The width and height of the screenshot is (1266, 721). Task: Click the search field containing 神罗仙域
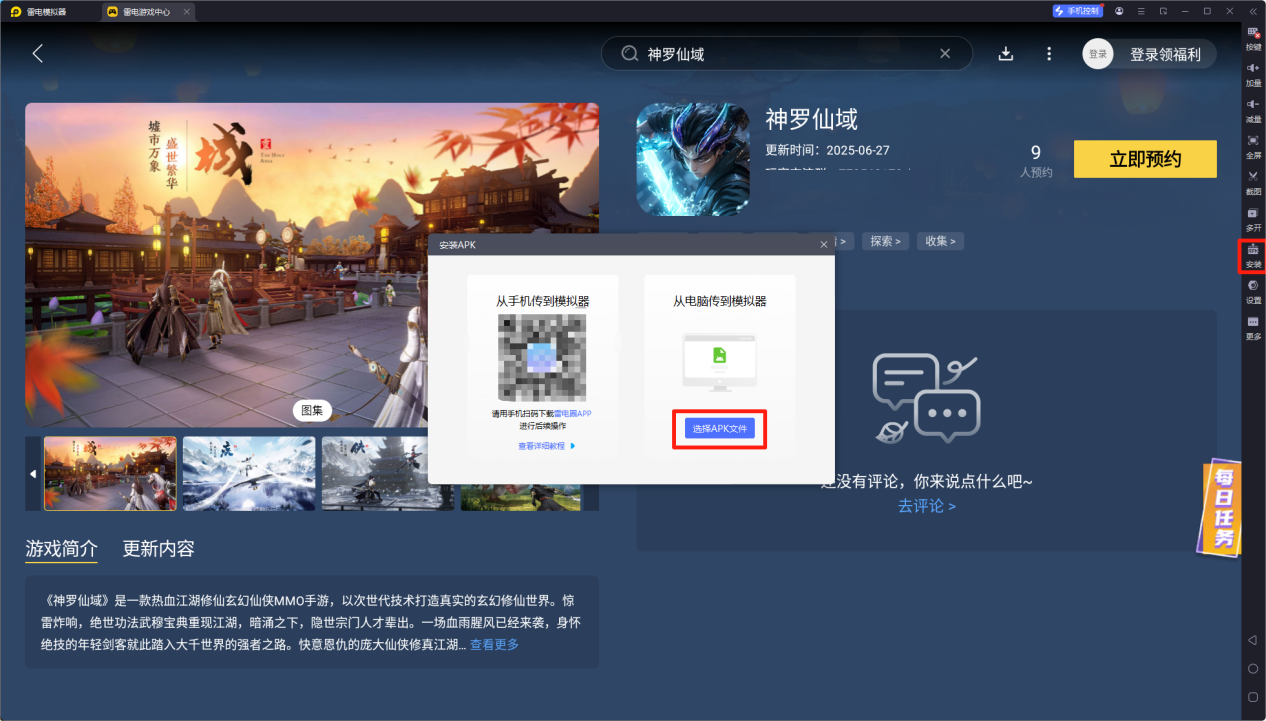pyautogui.click(x=786, y=54)
